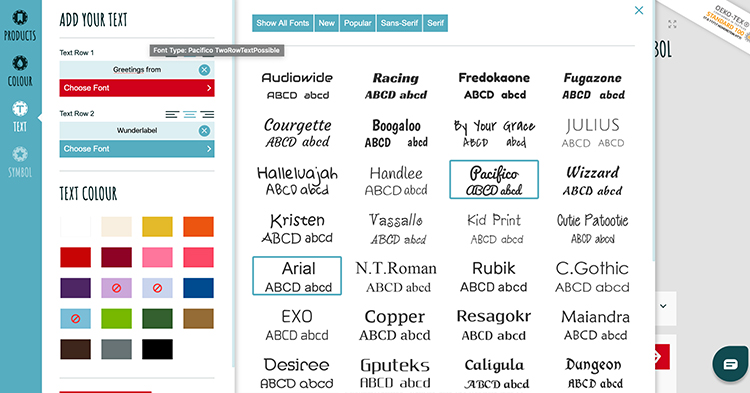
Task: Align Text Row 2 to the right
Action: [x=207, y=114]
